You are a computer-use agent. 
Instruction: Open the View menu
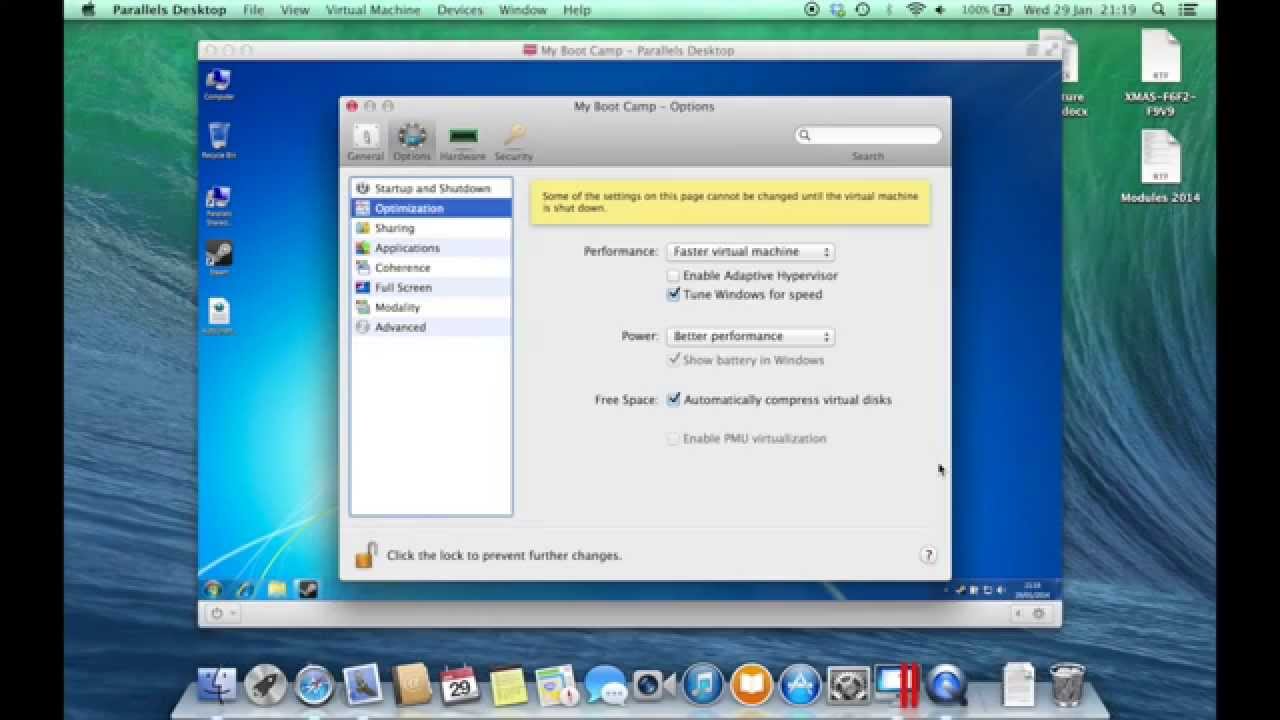point(295,10)
